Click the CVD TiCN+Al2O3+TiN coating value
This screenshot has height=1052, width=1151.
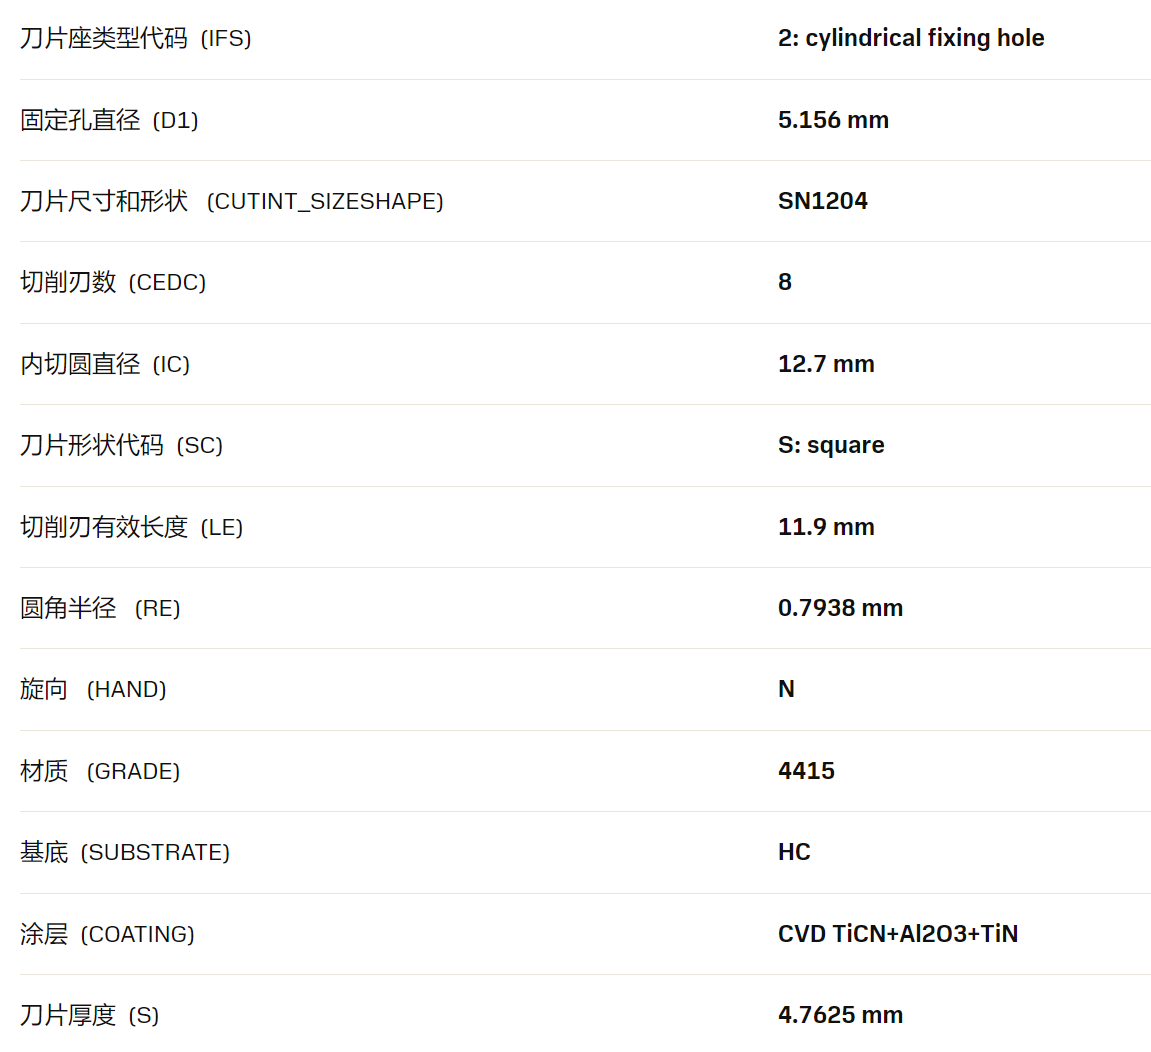(897, 934)
